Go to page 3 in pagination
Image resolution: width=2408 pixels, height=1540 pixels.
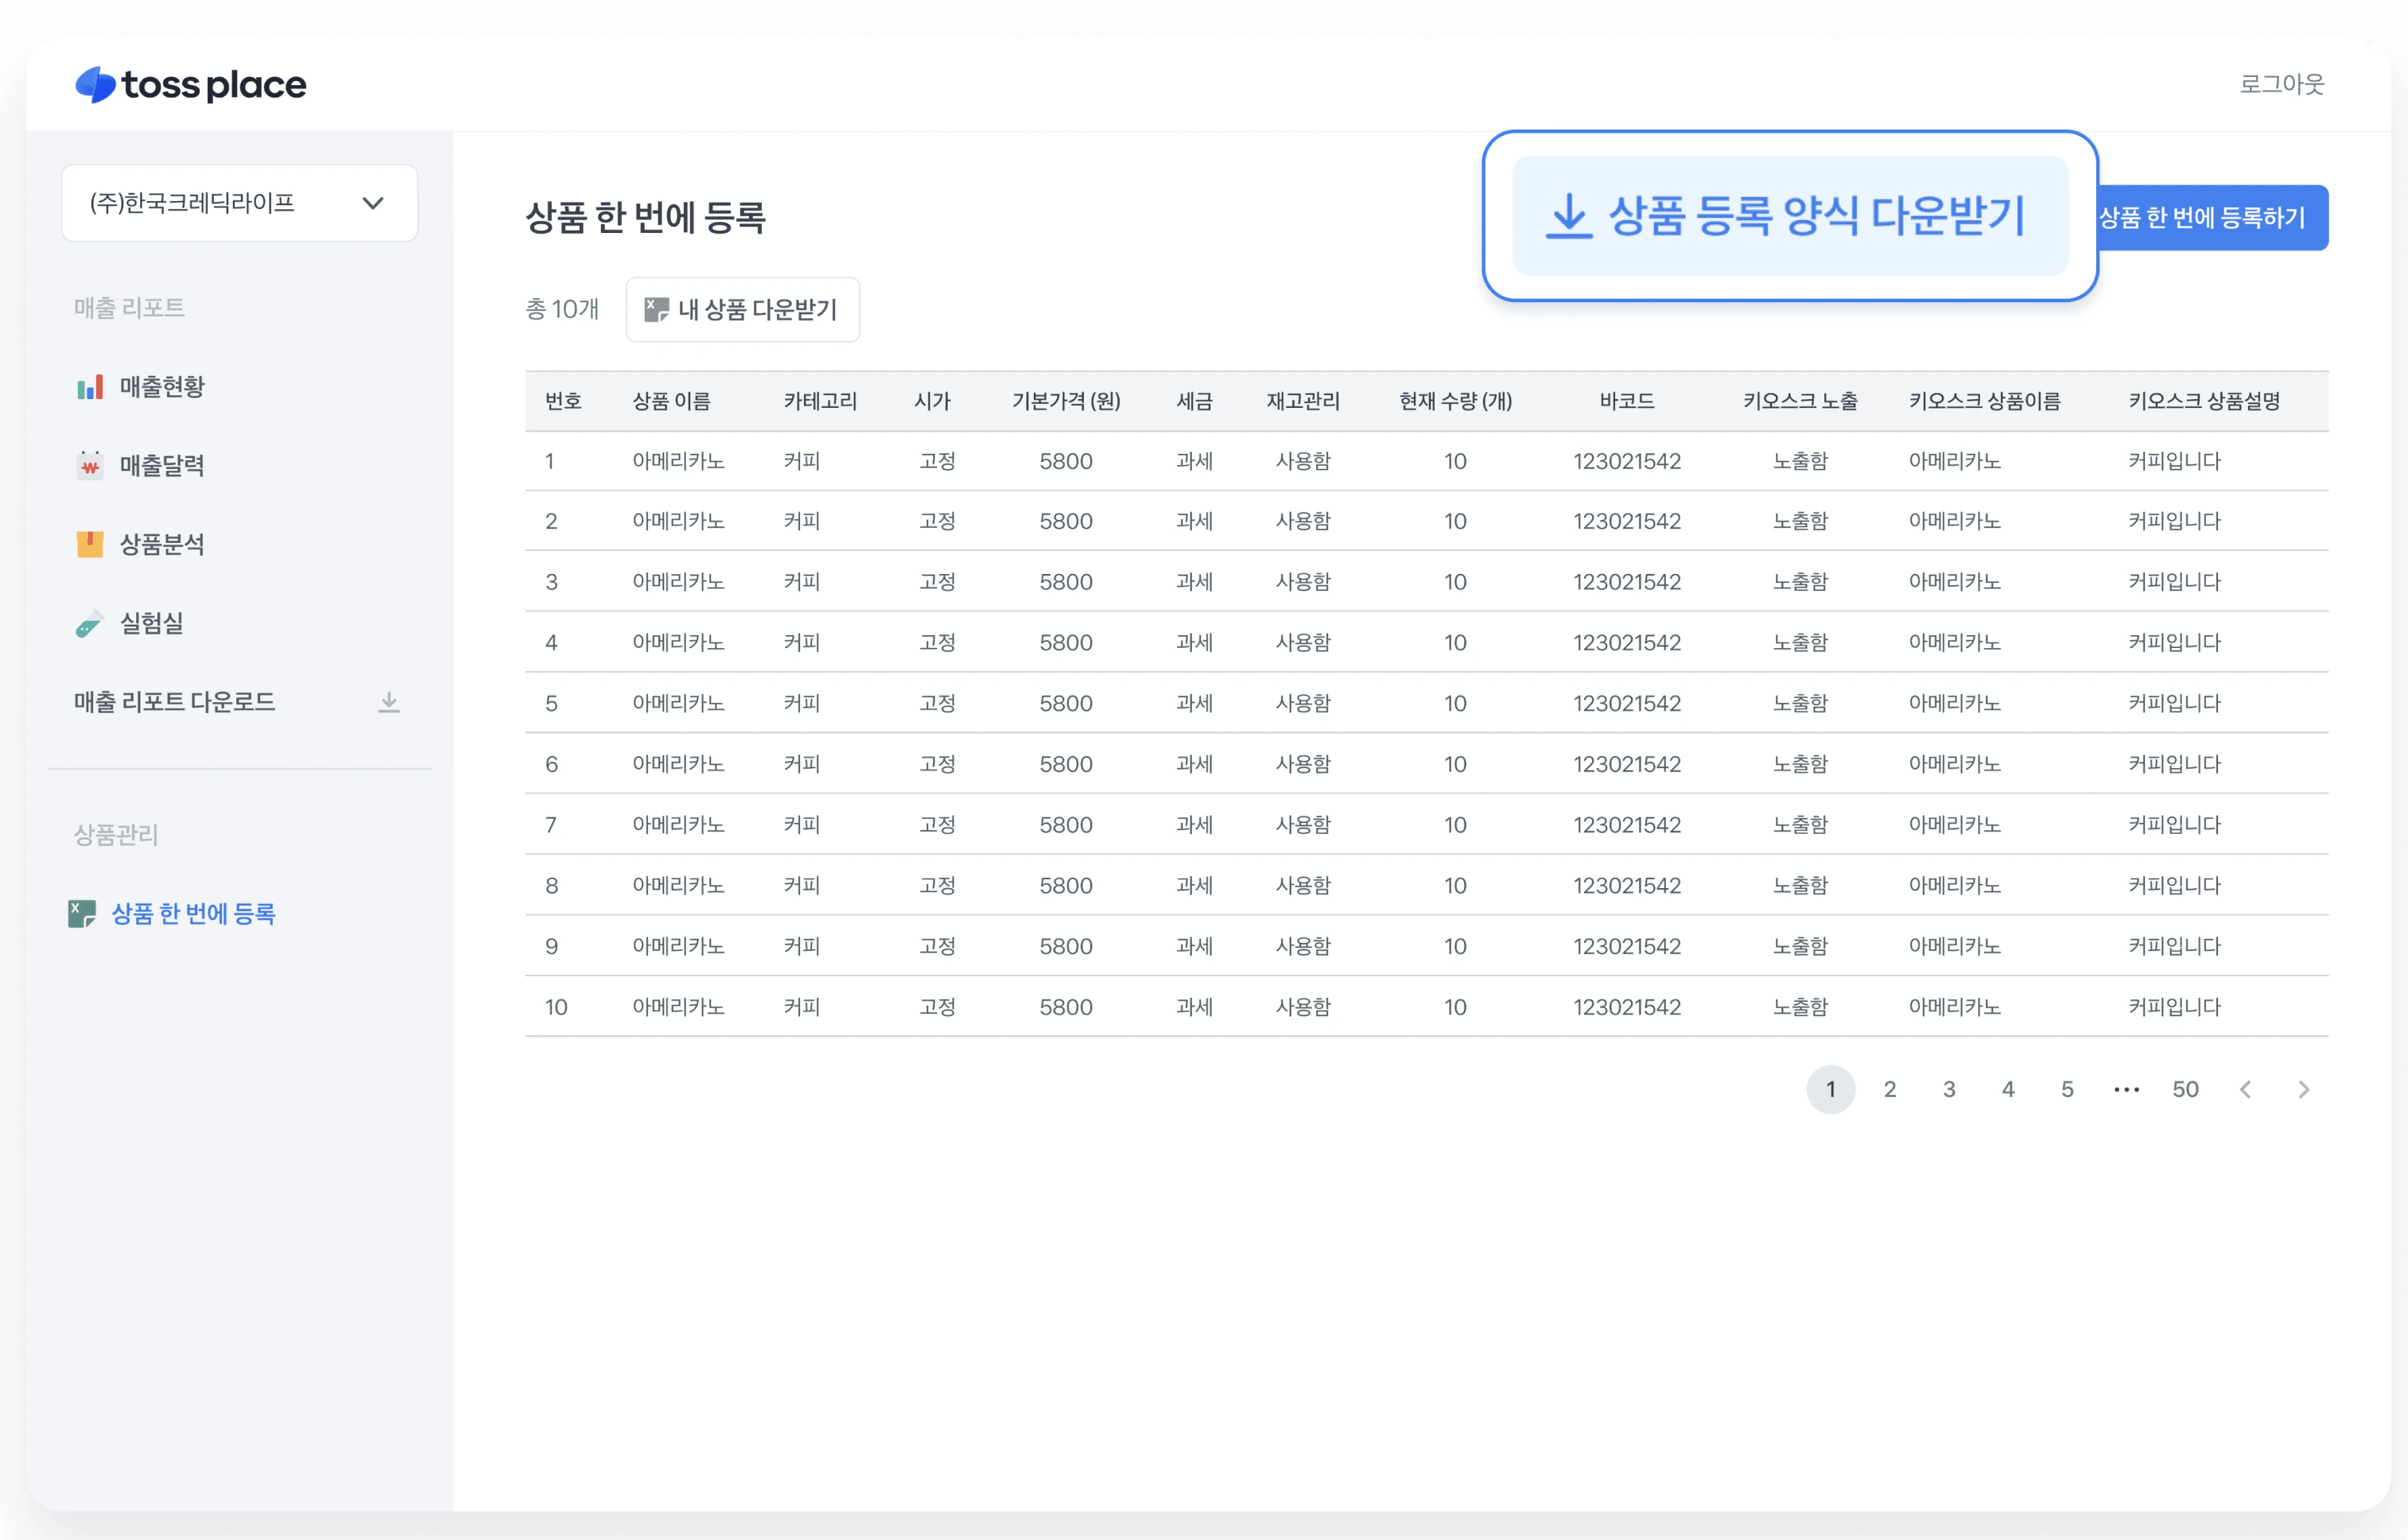1949,1089
